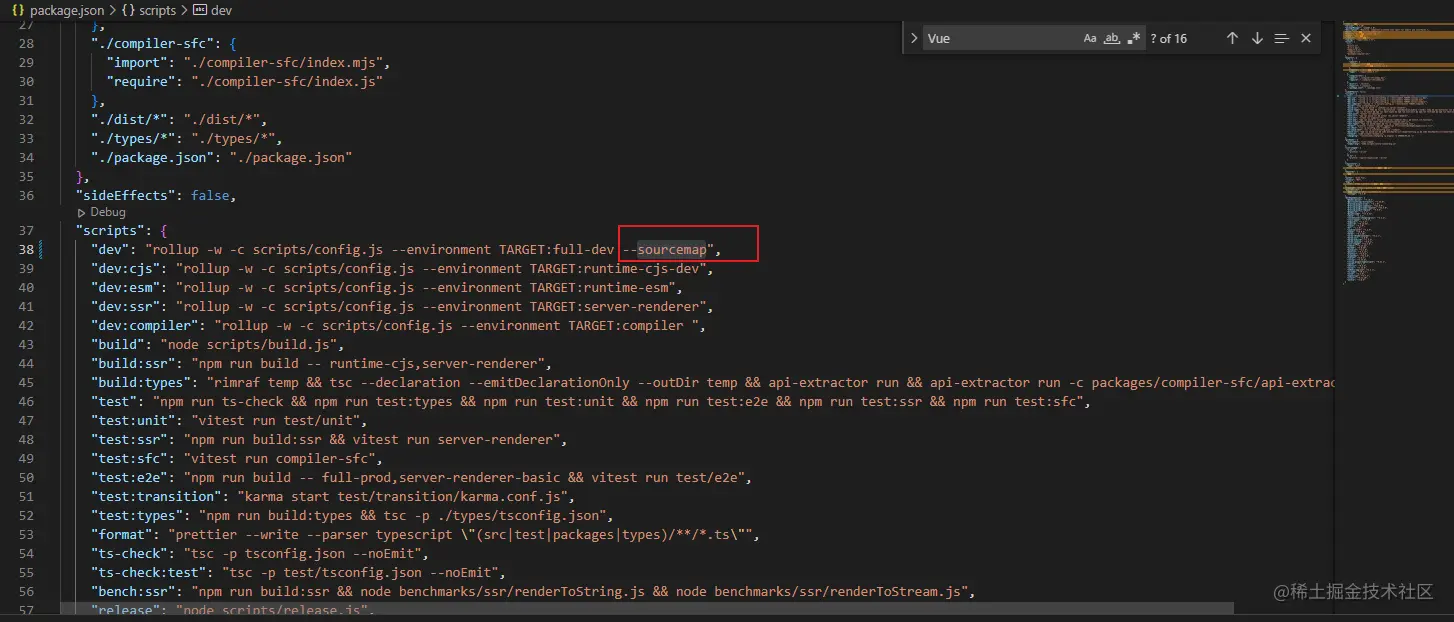Click line number 28 in gutter
This screenshot has height=622, width=1454.
[x=26, y=43]
